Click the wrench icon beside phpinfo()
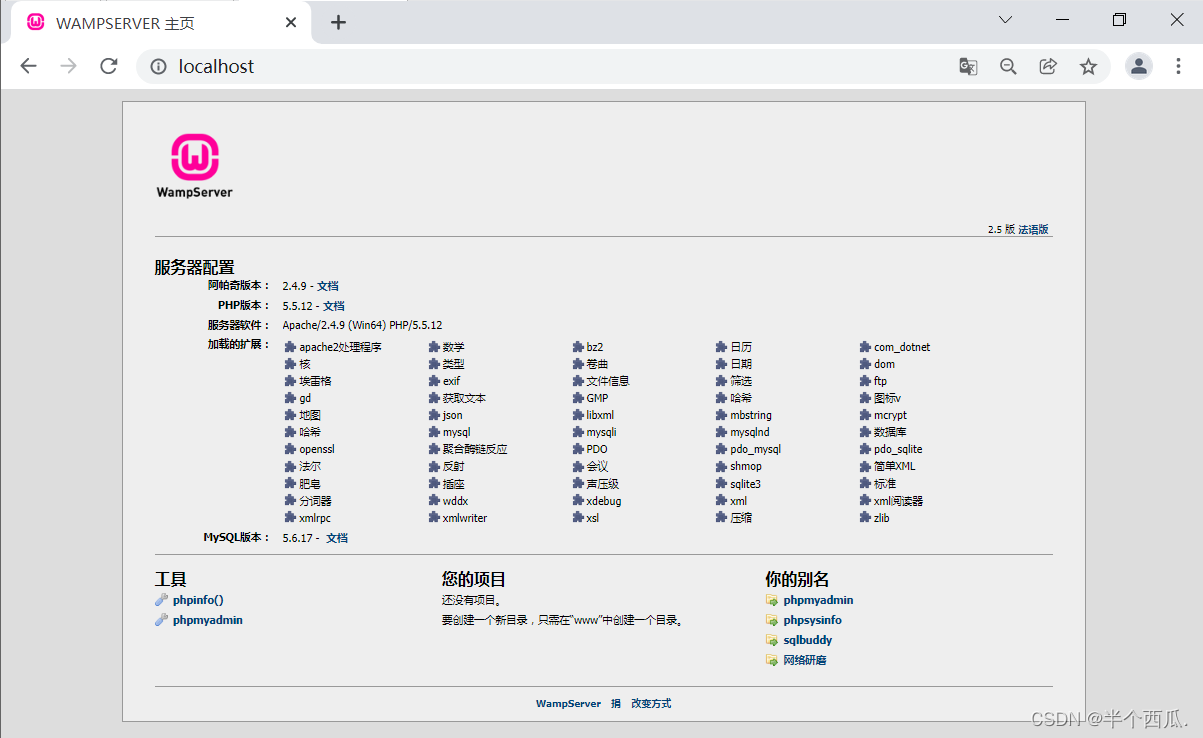Screen dimensions: 1203x738 tap(161, 600)
